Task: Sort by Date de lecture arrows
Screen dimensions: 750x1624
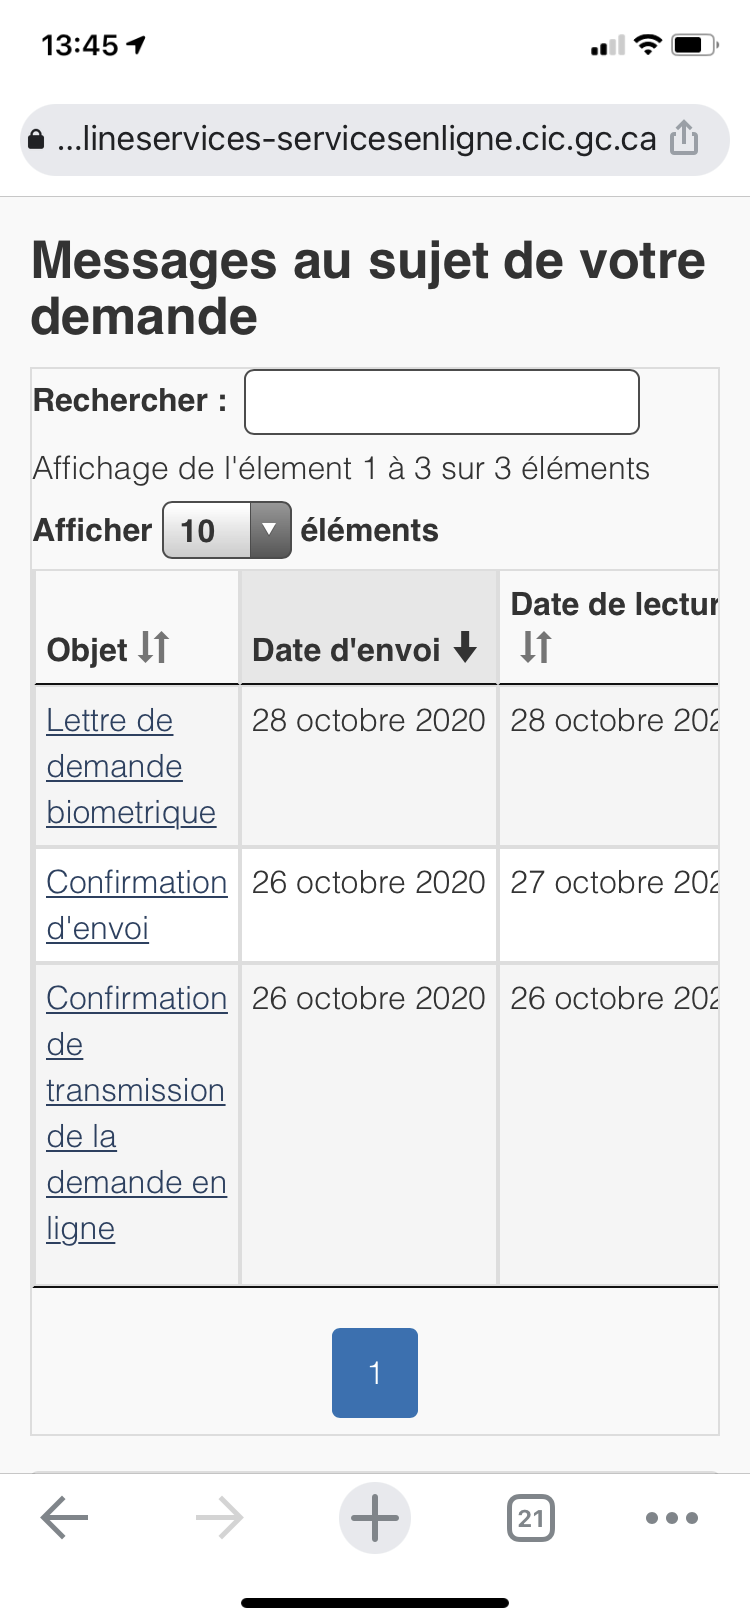Action: pyautogui.click(x=535, y=648)
